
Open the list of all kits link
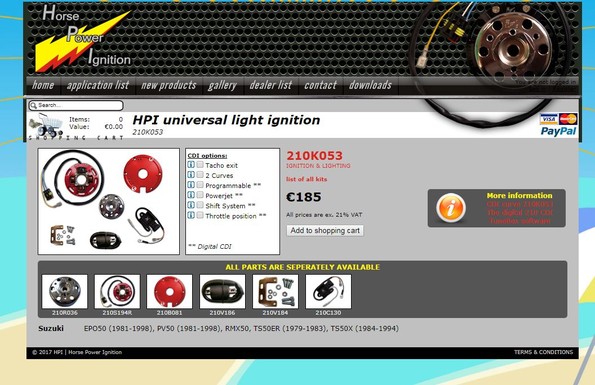[x=307, y=179]
